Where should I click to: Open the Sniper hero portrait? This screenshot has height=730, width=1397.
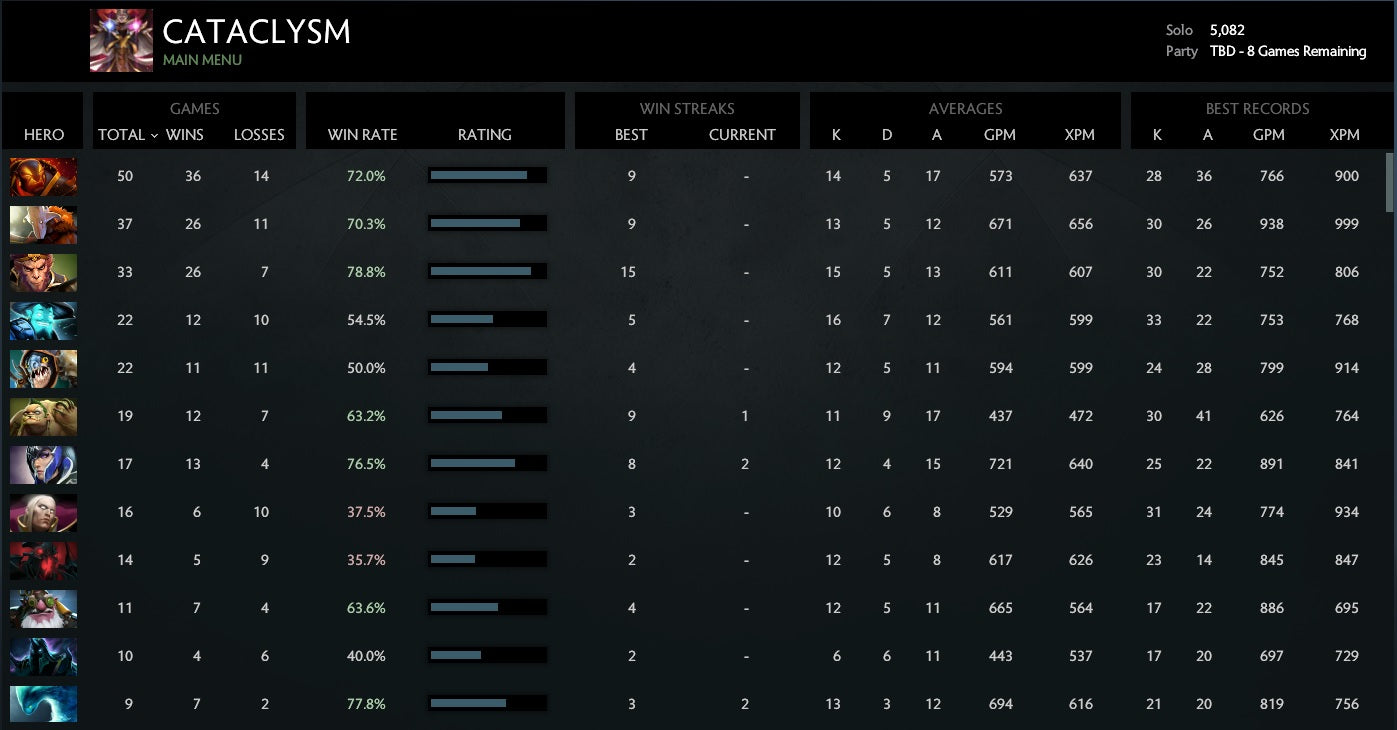[x=43, y=609]
